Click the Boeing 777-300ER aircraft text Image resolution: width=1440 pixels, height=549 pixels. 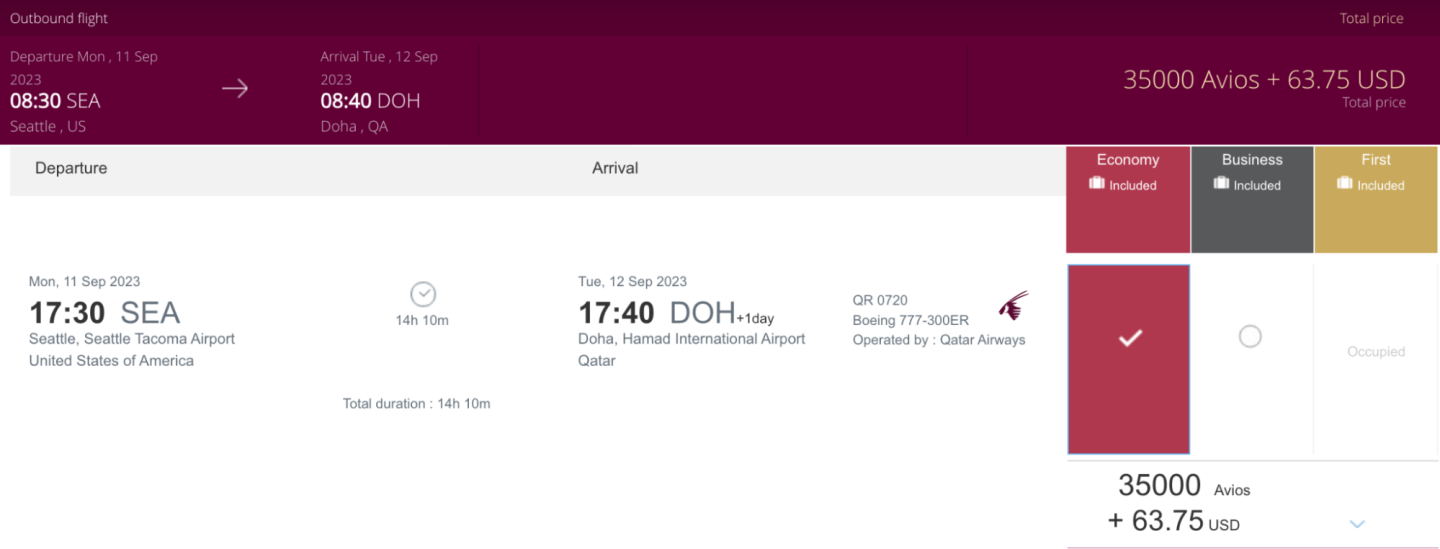(910, 320)
